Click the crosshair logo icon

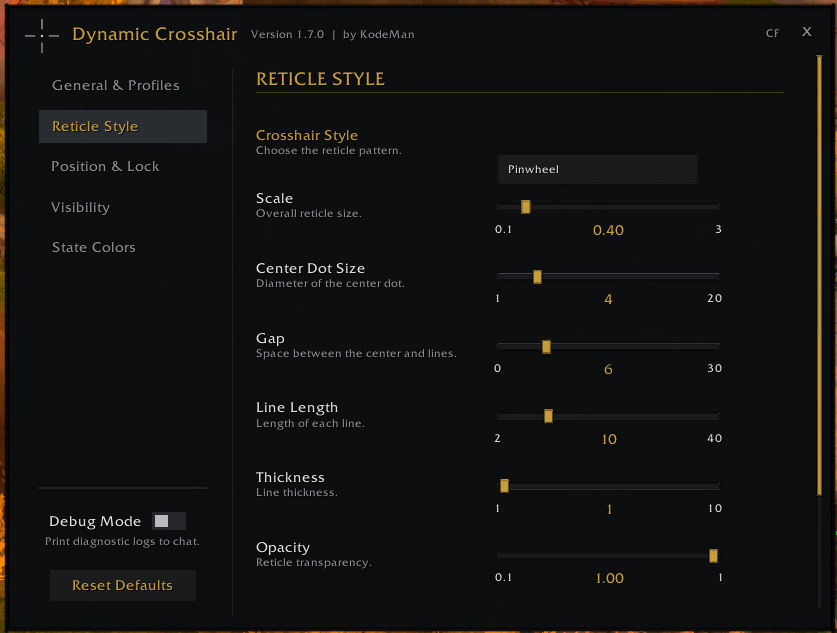click(42, 36)
